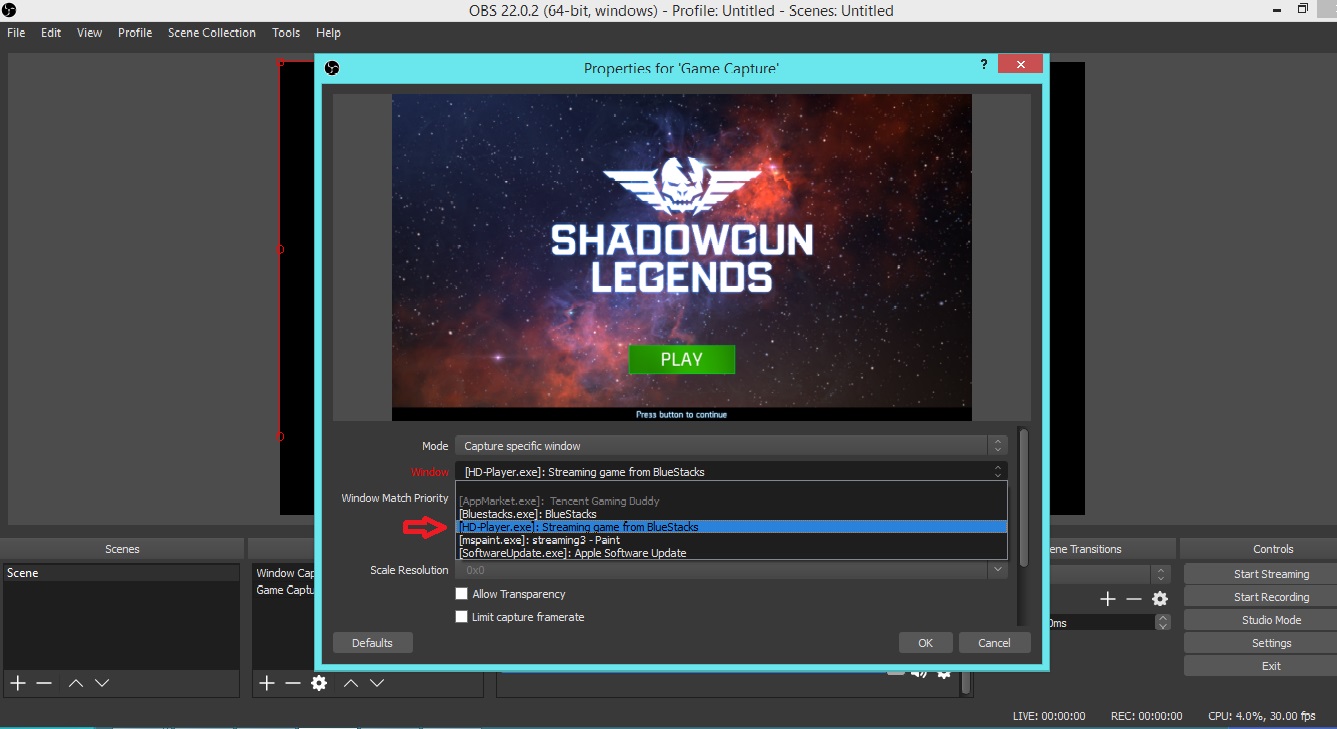Viewport: 1337px width, 729px height.
Task: Remove scene transition with minus icon
Action: tap(1134, 599)
